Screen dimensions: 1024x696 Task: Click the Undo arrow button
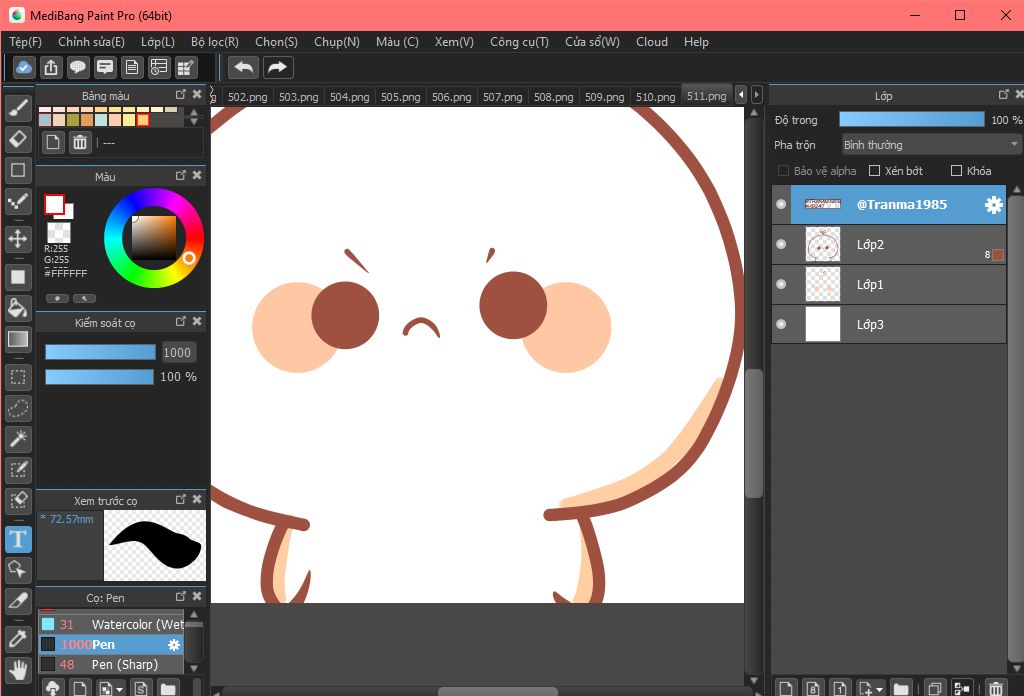tap(244, 67)
